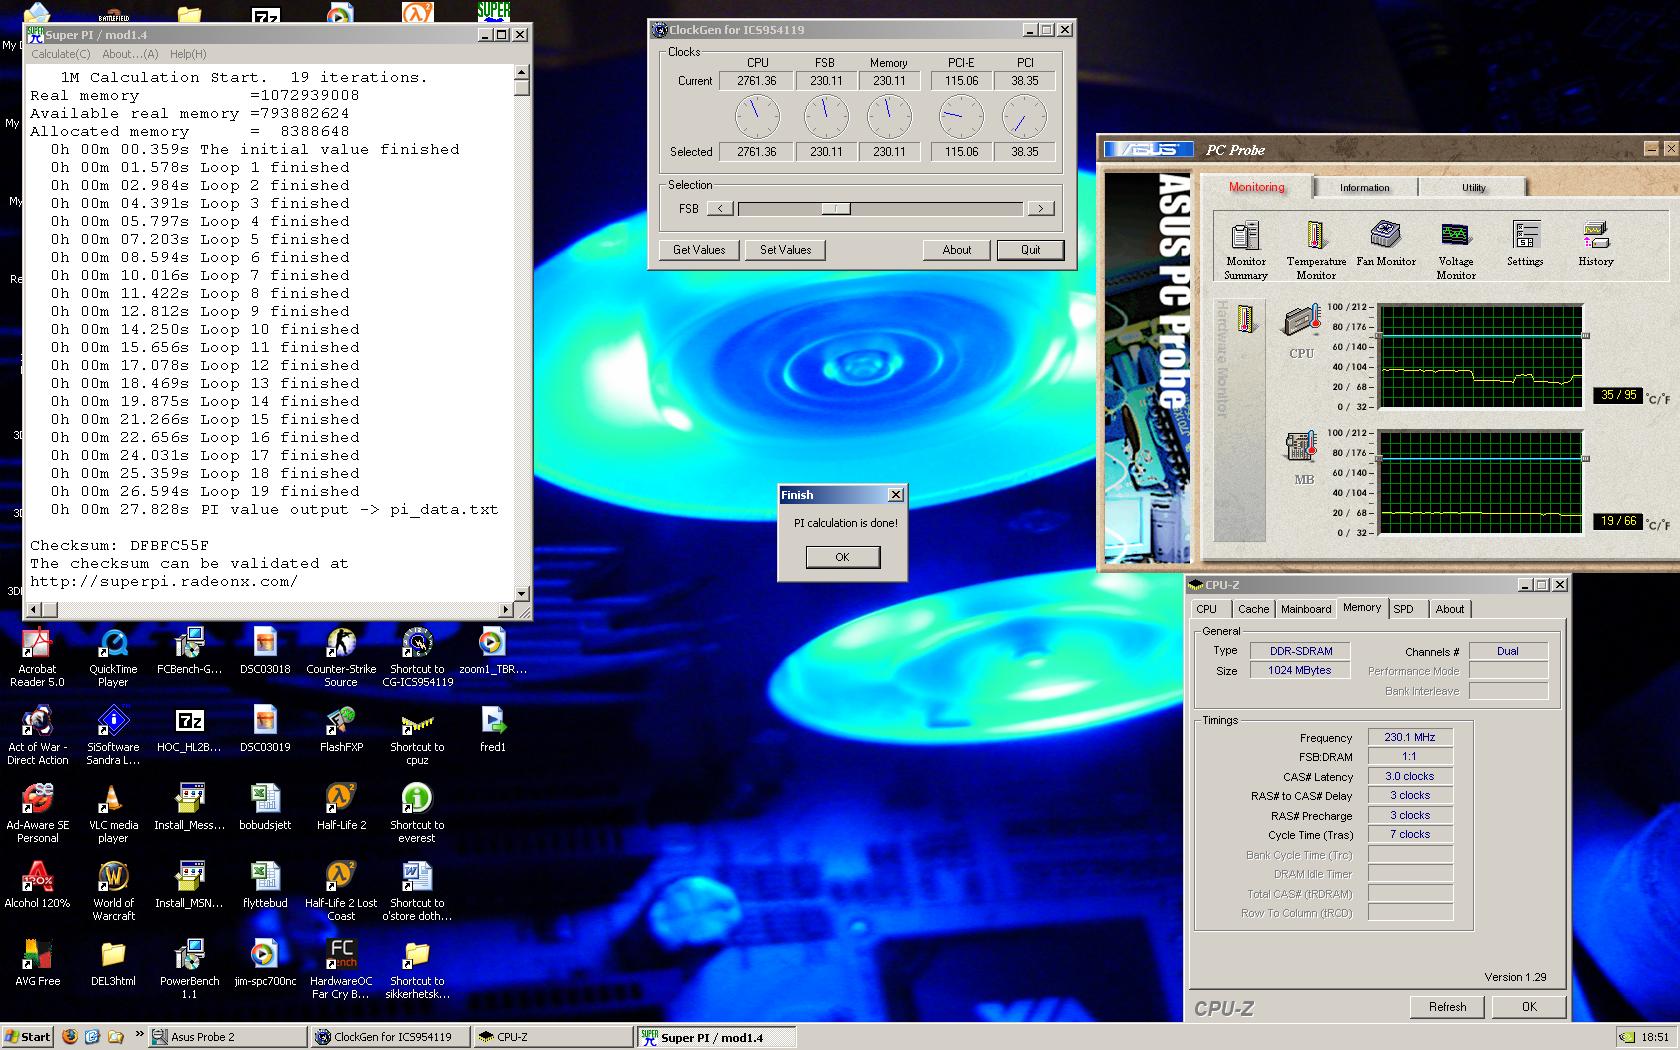1680x1050 pixels.
Task: Click FSB slider thumb in ClockGen
Action: coord(836,209)
